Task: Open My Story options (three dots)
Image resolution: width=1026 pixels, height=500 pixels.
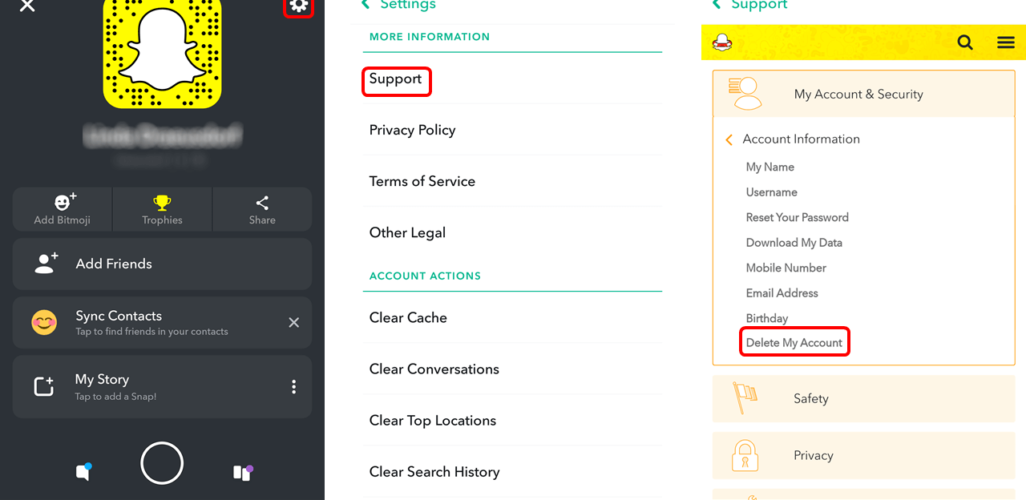Action: click(294, 386)
